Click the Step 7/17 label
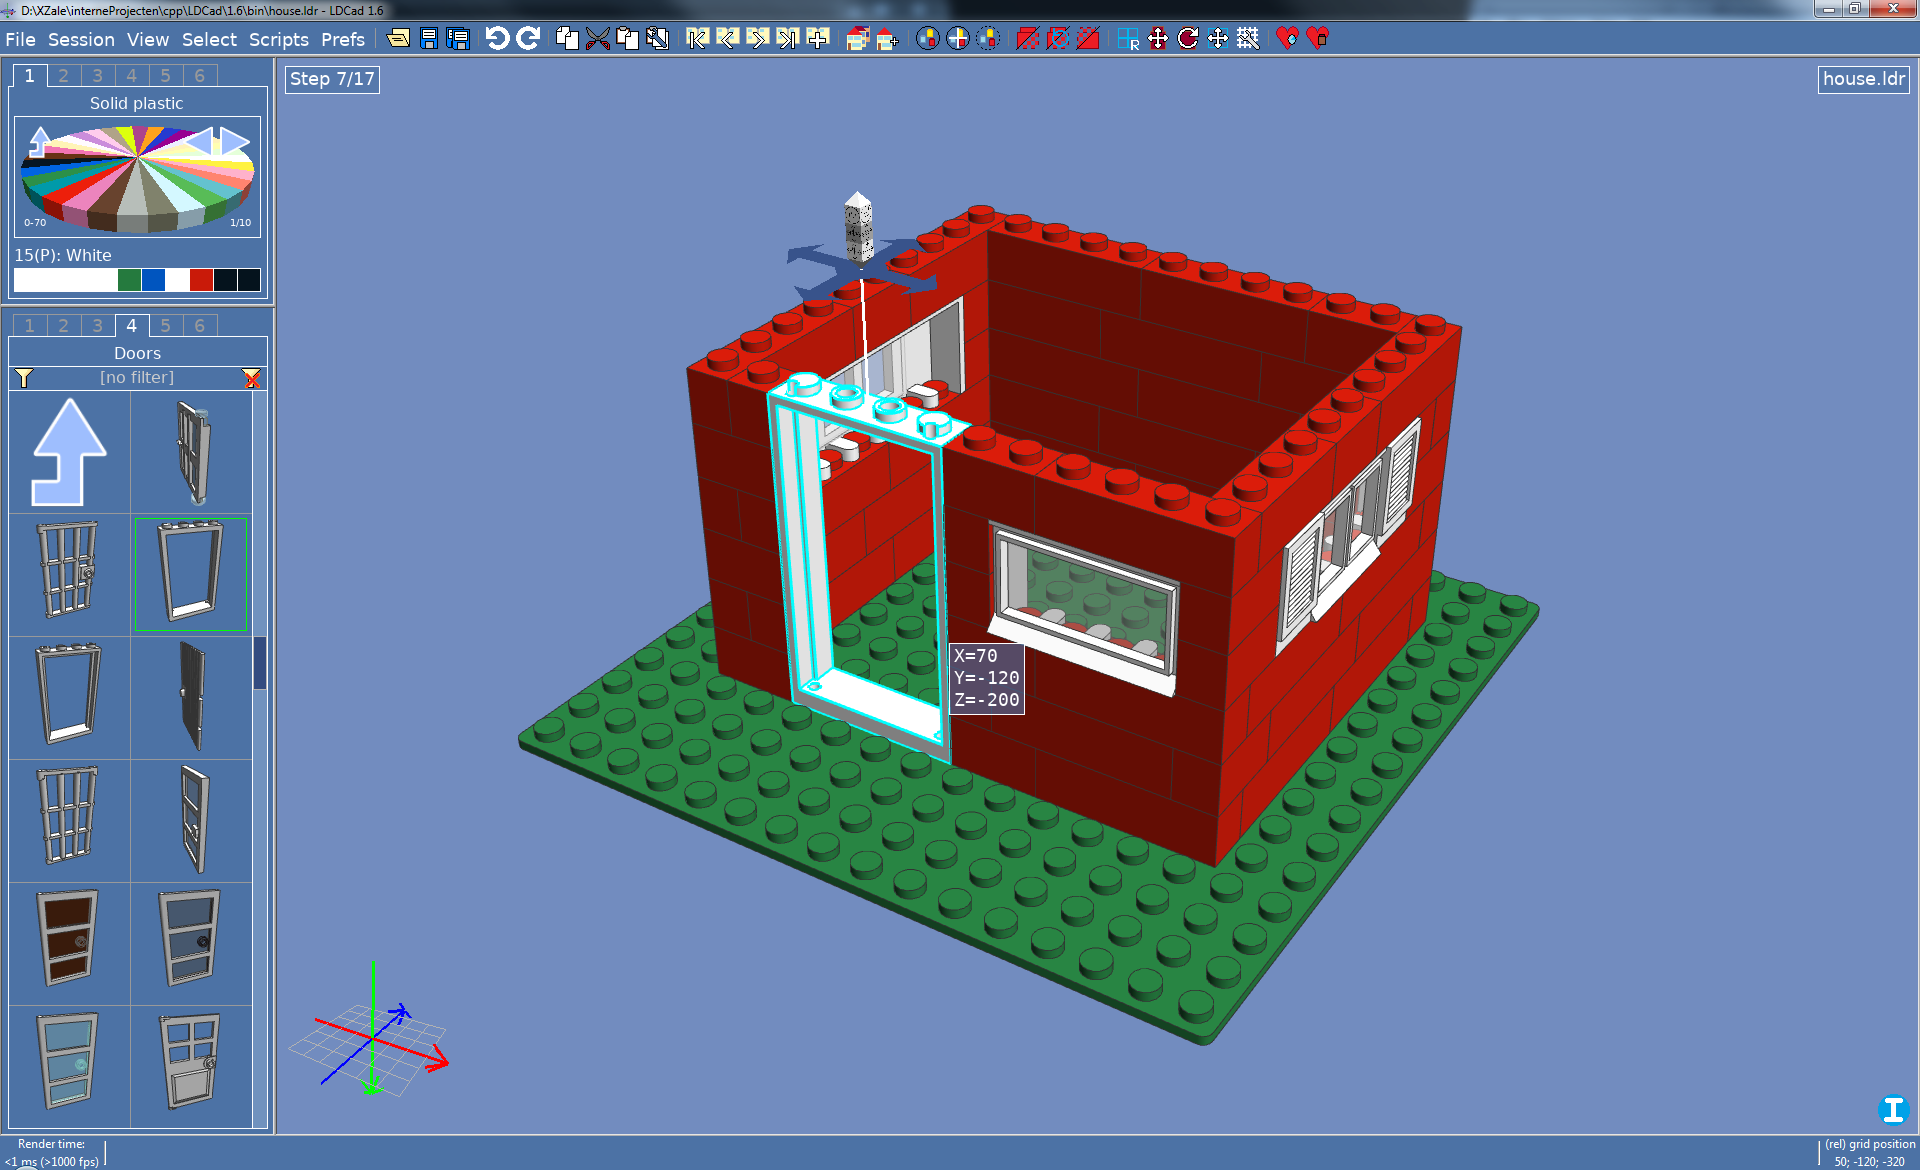 pyautogui.click(x=332, y=79)
